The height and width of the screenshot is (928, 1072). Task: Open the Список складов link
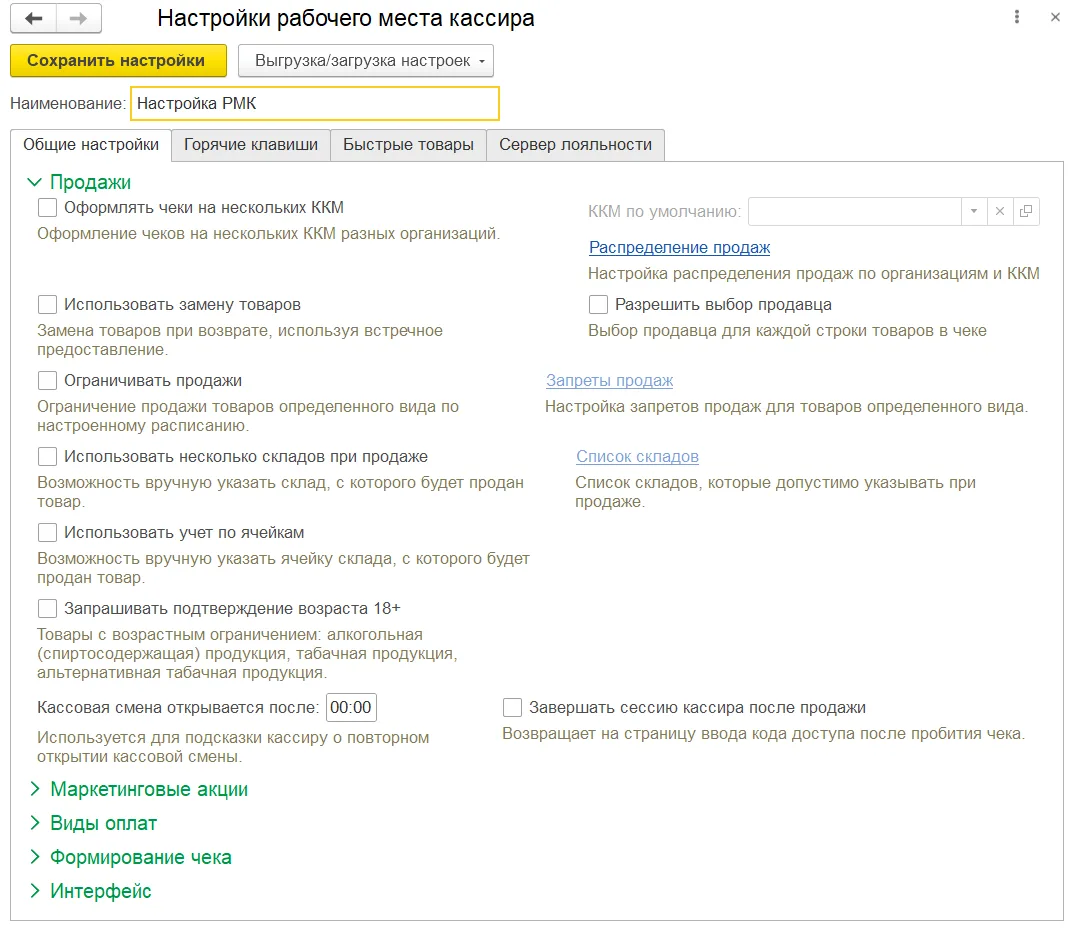coord(637,456)
